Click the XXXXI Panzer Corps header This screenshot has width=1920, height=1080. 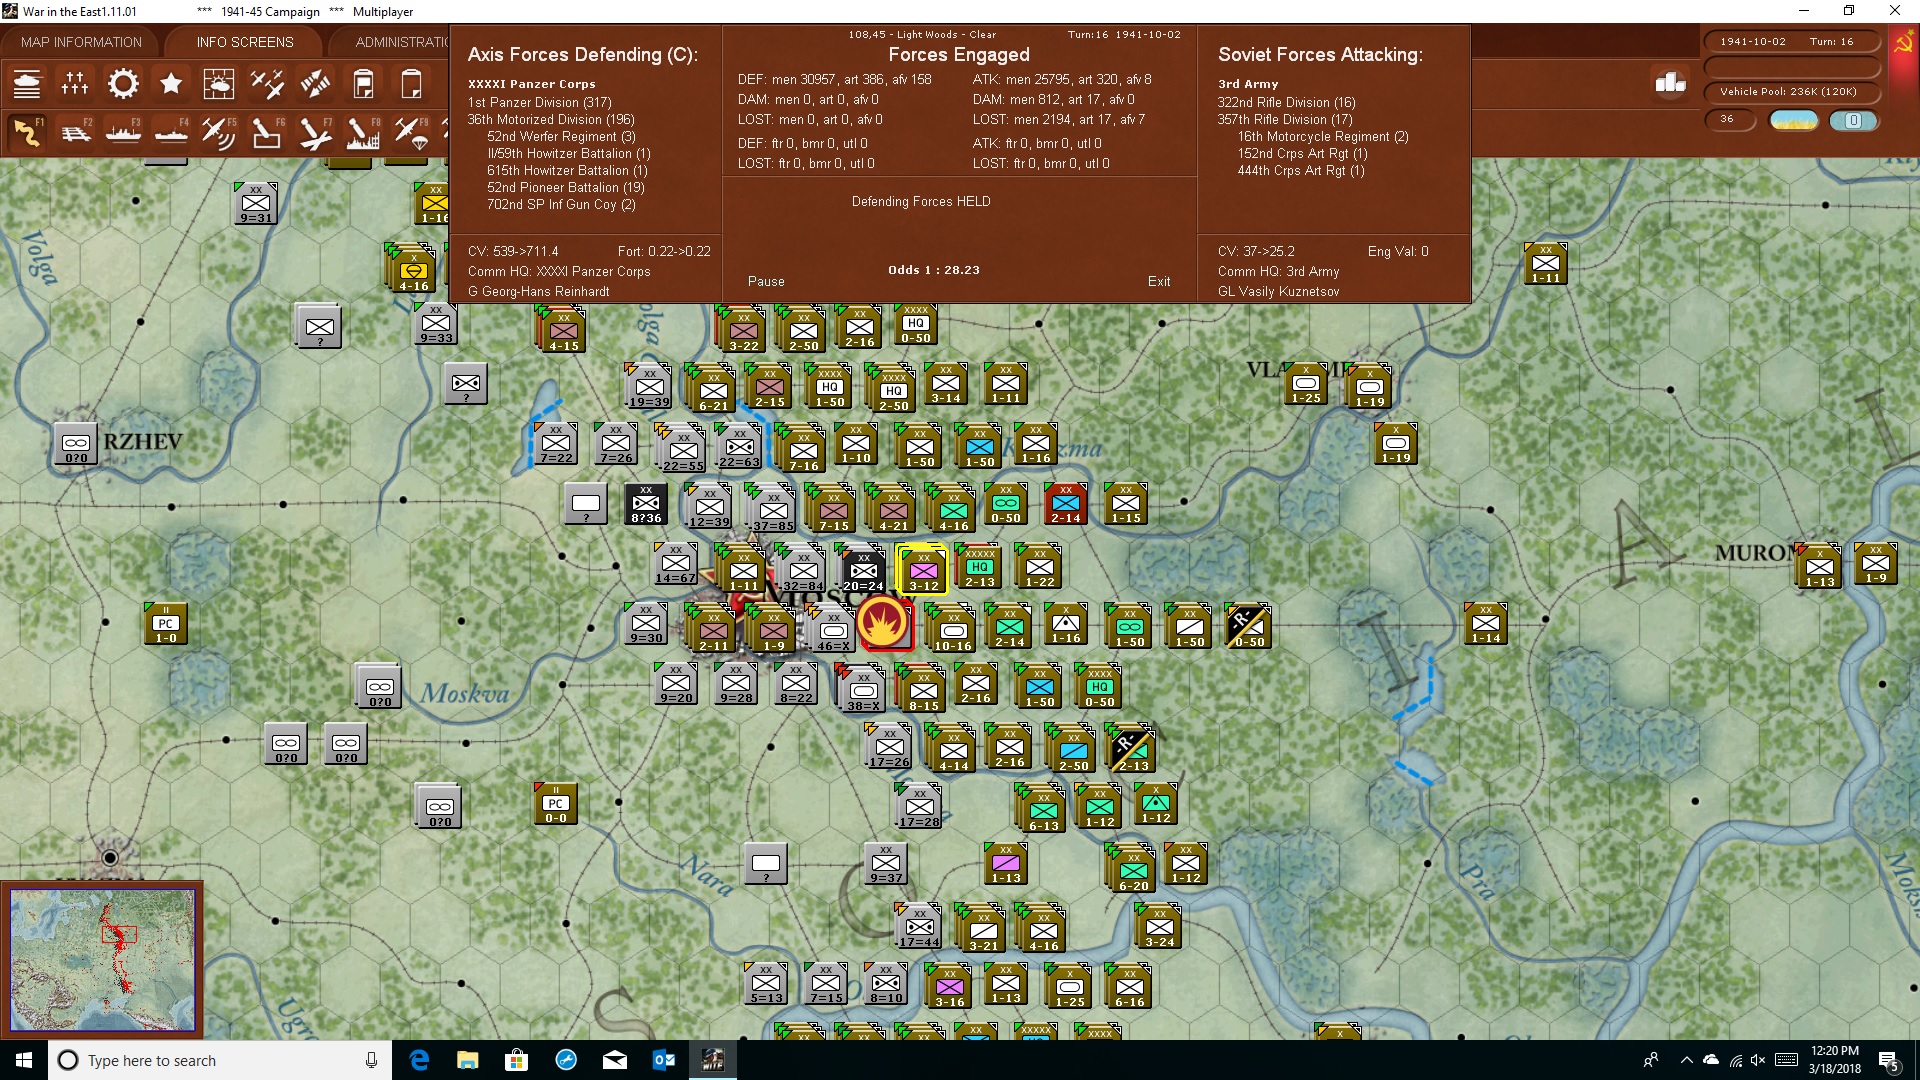point(531,84)
